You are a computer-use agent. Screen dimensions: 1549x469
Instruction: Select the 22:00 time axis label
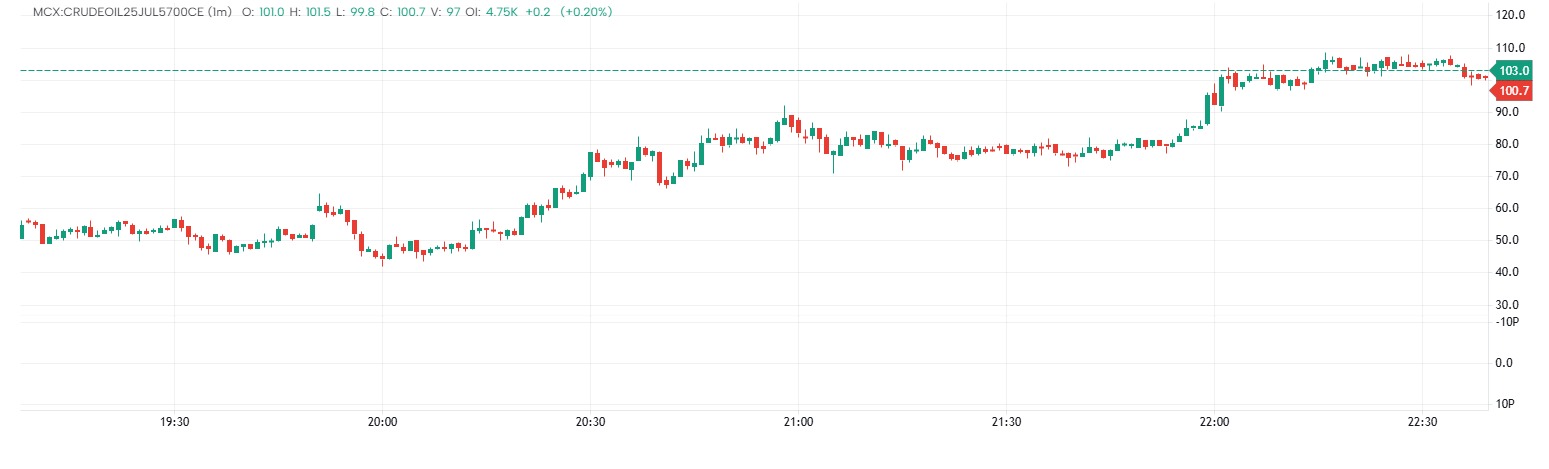(1213, 422)
